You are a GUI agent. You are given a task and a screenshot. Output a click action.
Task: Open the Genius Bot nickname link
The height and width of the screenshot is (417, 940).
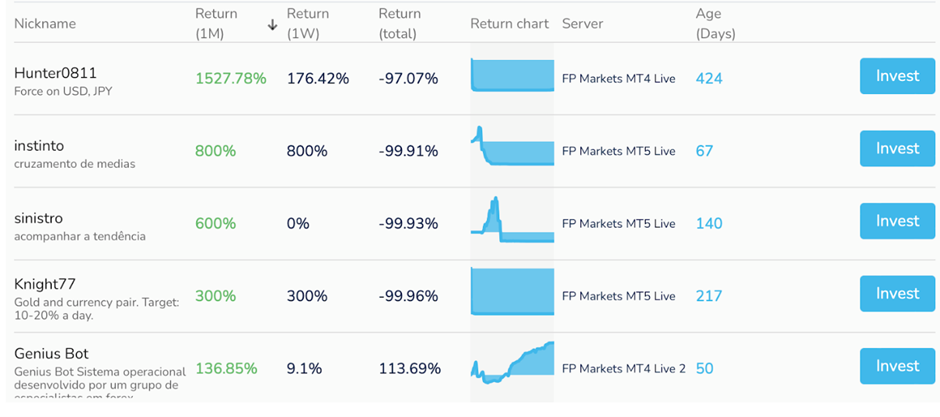tap(52, 353)
